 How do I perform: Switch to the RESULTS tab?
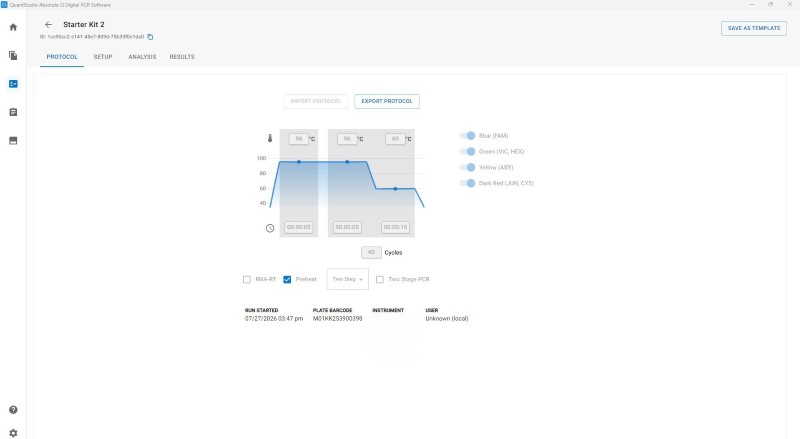click(182, 57)
